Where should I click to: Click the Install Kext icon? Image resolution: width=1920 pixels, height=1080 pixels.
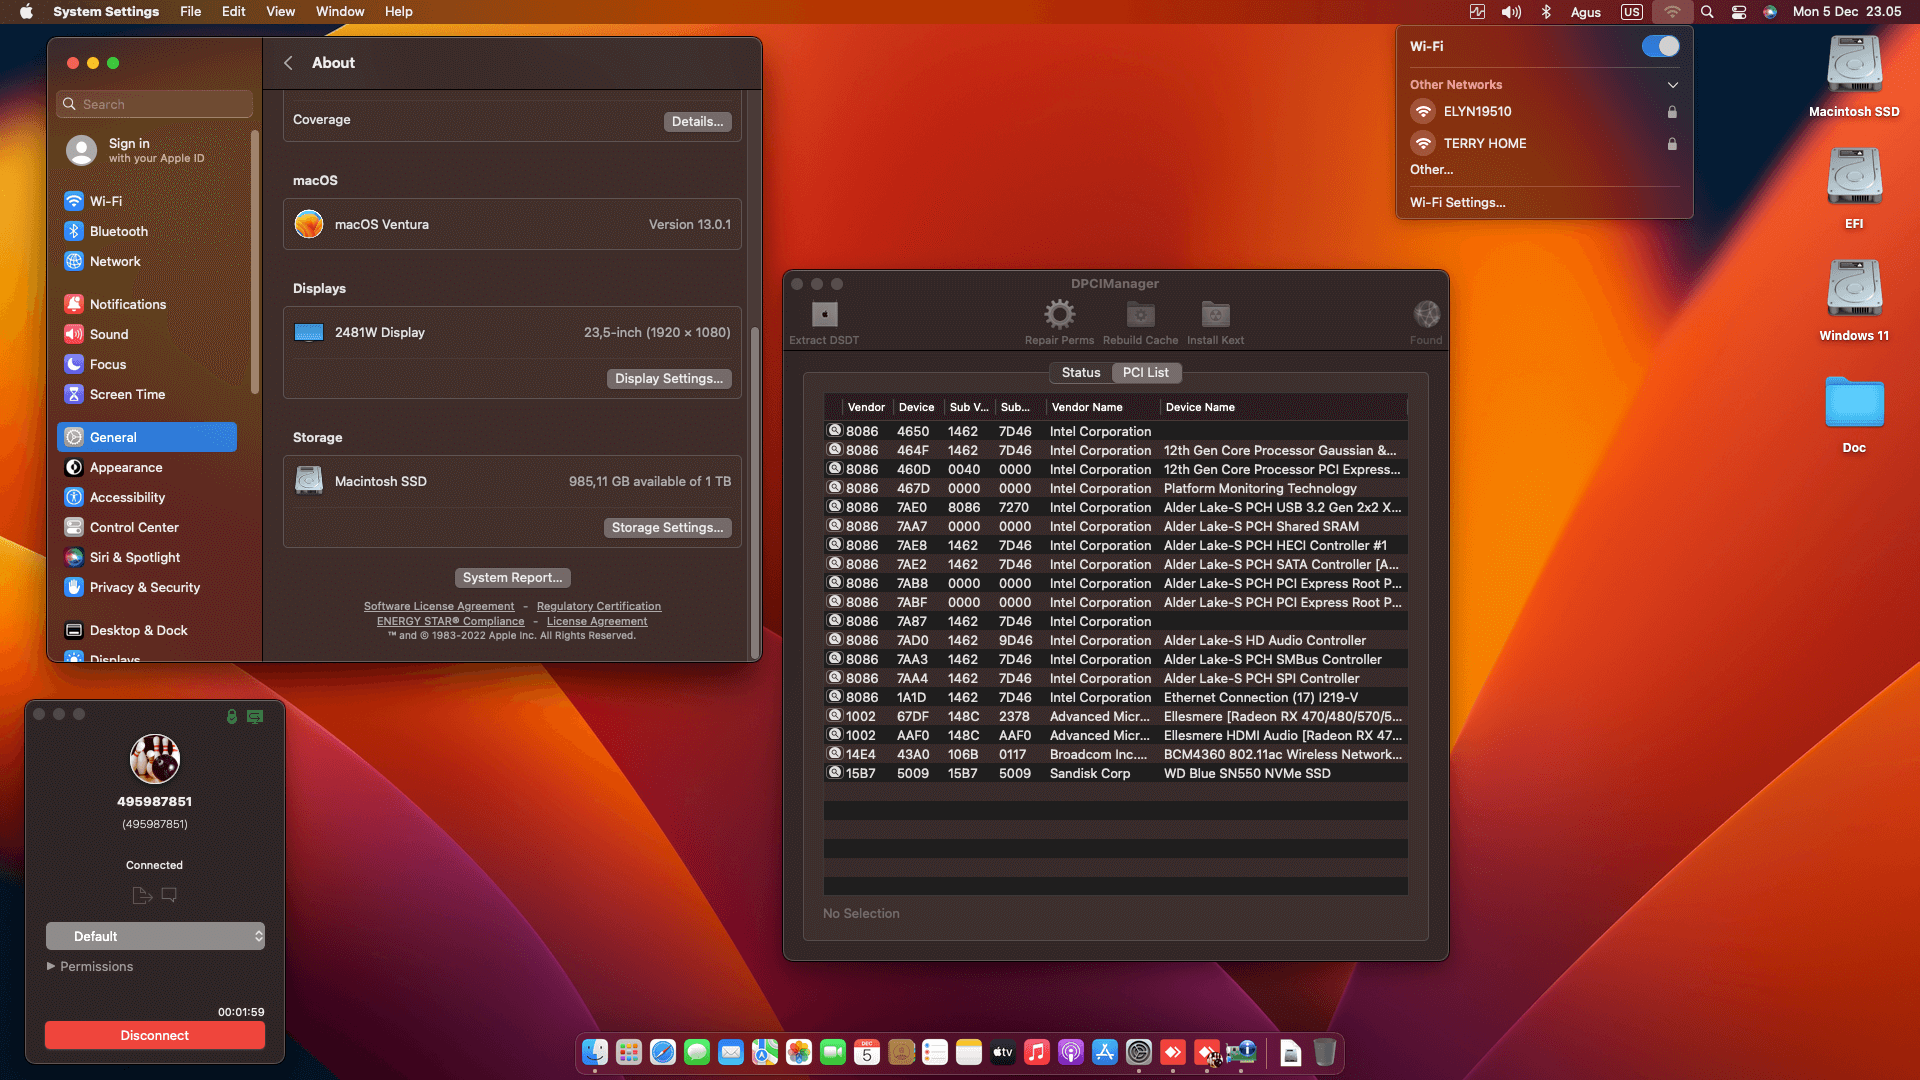coord(1215,314)
